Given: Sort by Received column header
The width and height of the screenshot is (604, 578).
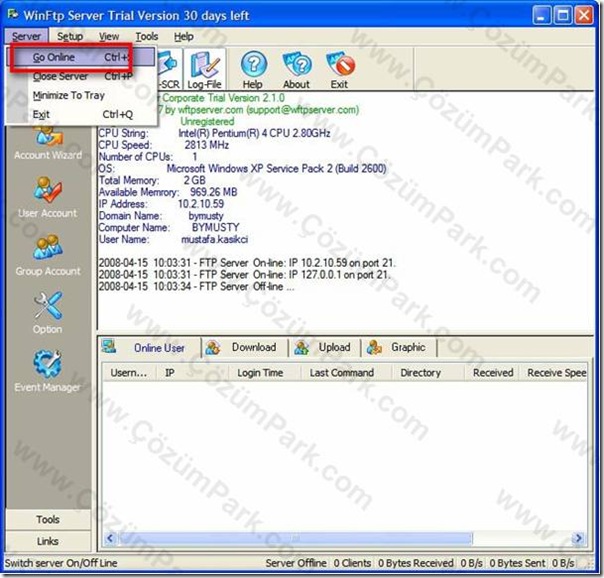Looking at the screenshot, I should pyautogui.click(x=492, y=372).
